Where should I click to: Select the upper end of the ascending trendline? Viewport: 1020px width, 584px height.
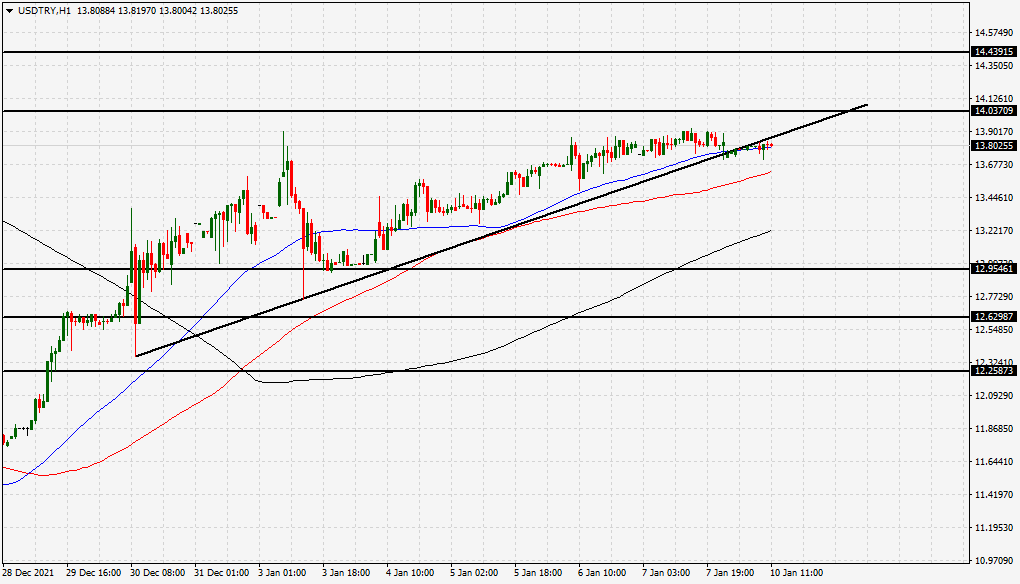point(867,104)
